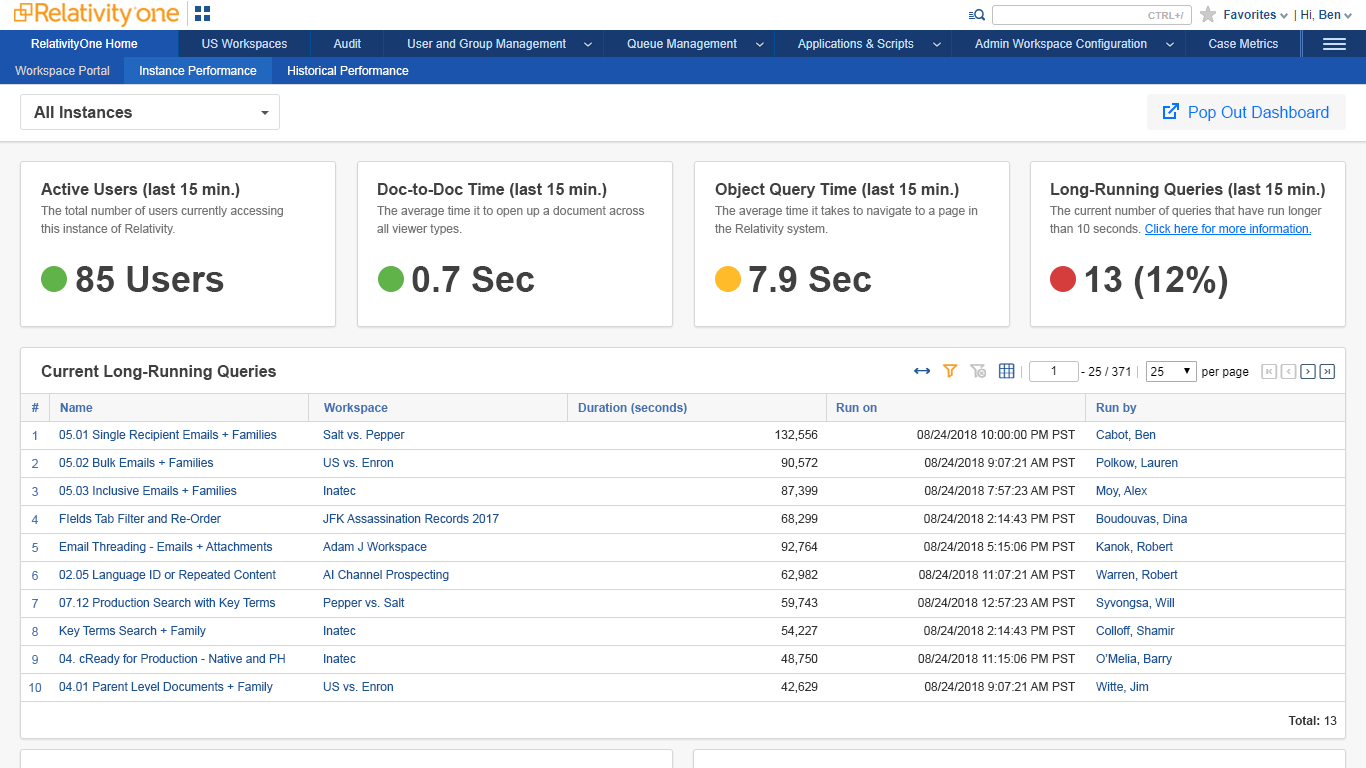Click the Pop Out Dashboard arrow icon
Viewport: 1366px width, 768px height.
click(x=1170, y=112)
